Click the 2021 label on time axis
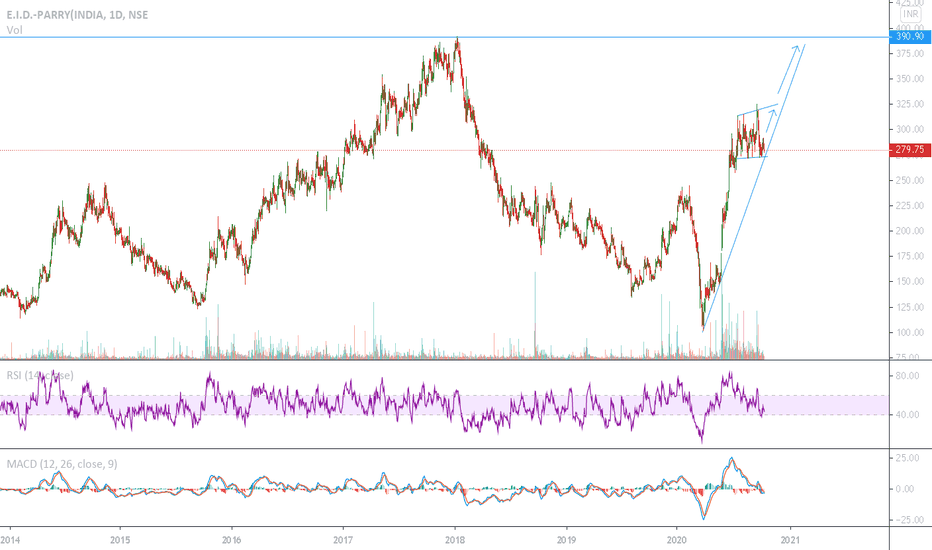The height and width of the screenshot is (550, 932). [790, 540]
